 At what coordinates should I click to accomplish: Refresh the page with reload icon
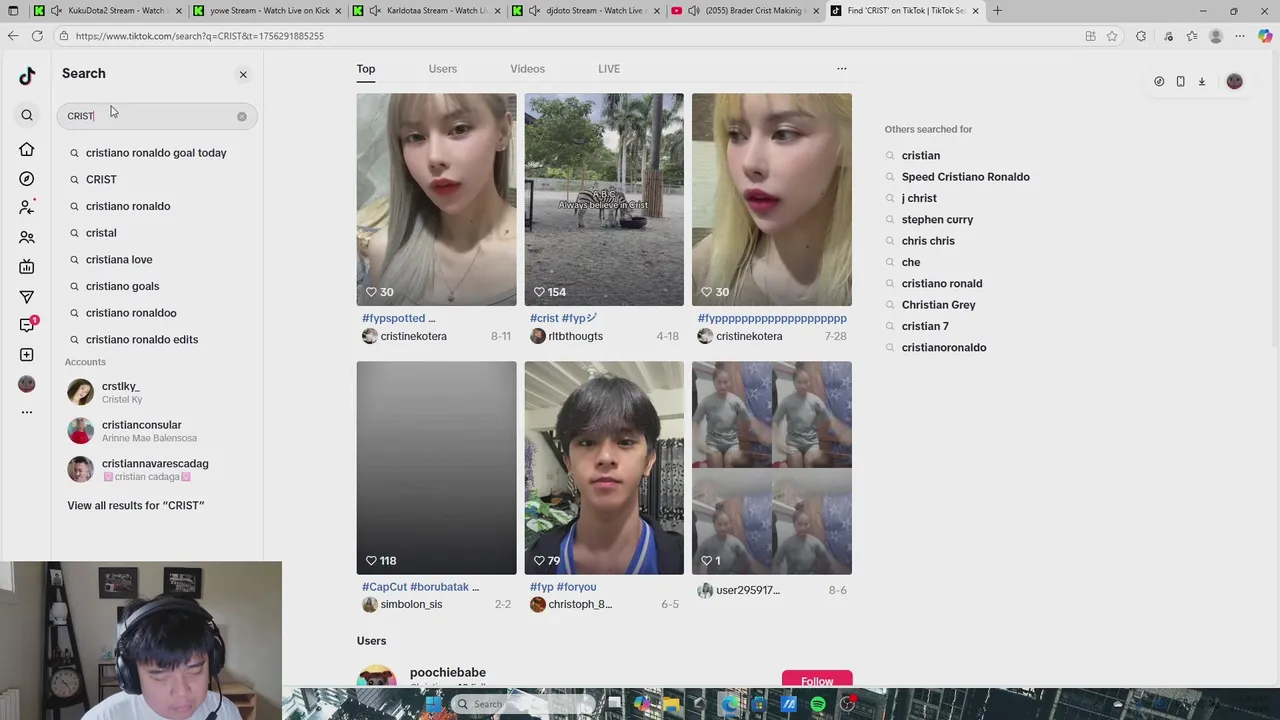coord(37,36)
